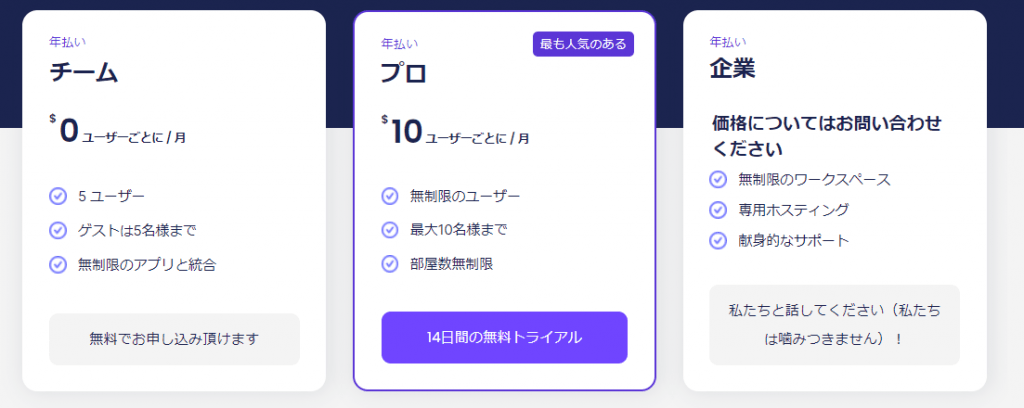1024x408 pixels.
Task: Click the checkmark icon next to 最大10名様まで
Action: 390,230
